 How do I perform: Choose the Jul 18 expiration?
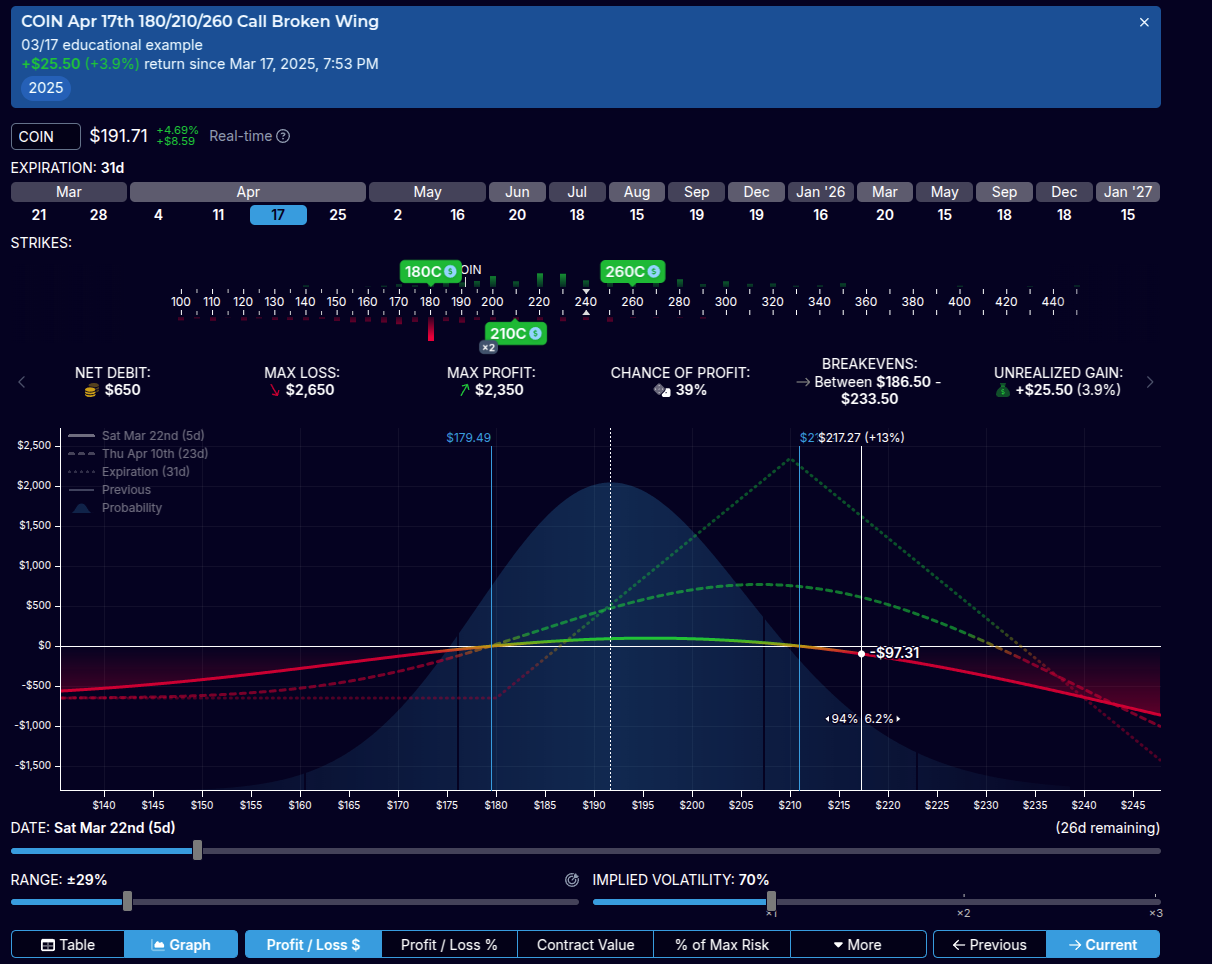coord(577,215)
